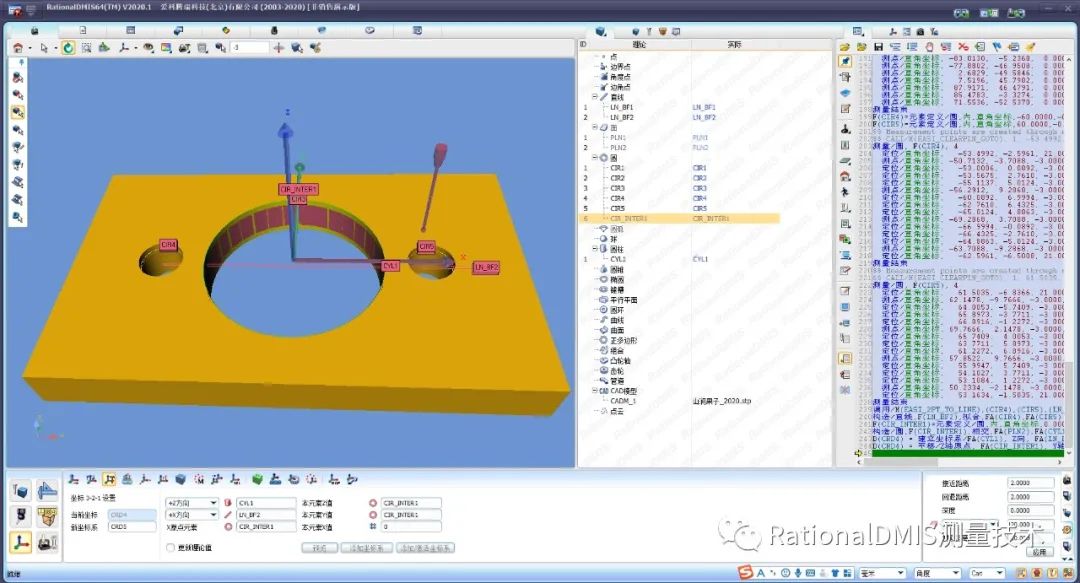Click the CIR5 label in 3D view
Screen dimensions: 1080x583
pyautogui.click(x=426, y=246)
